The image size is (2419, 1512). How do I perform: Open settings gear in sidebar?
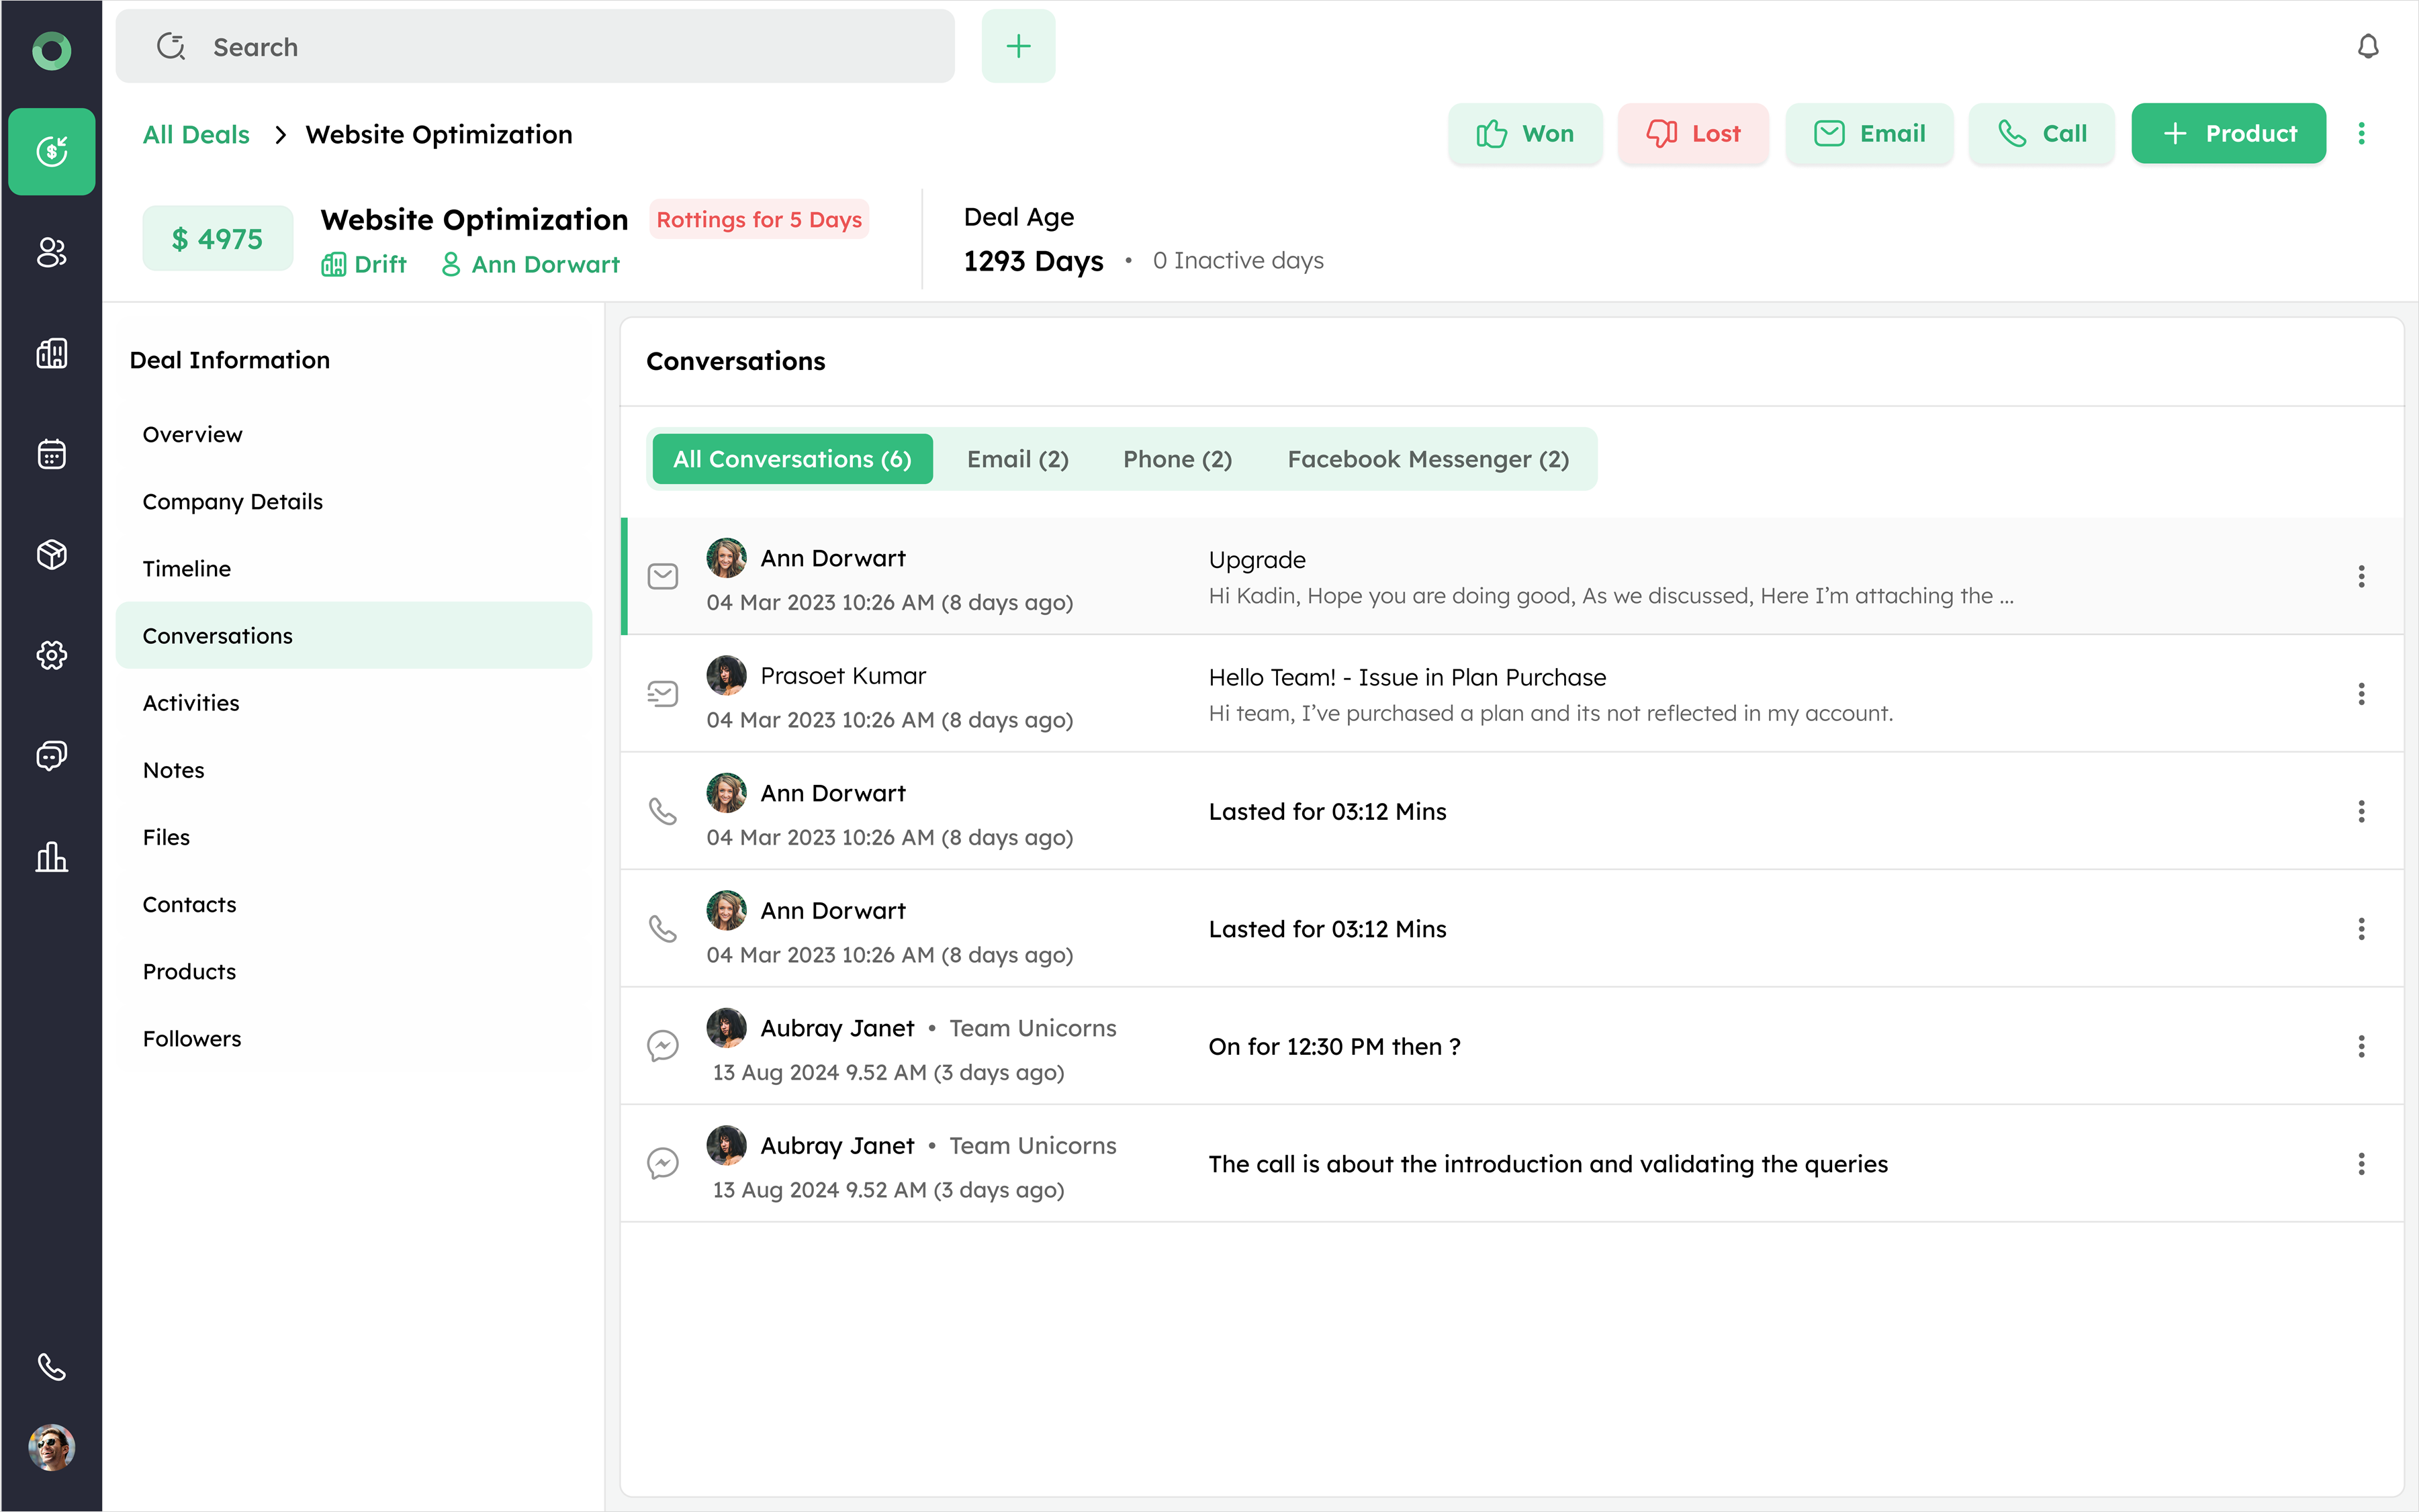pos(51,655)
